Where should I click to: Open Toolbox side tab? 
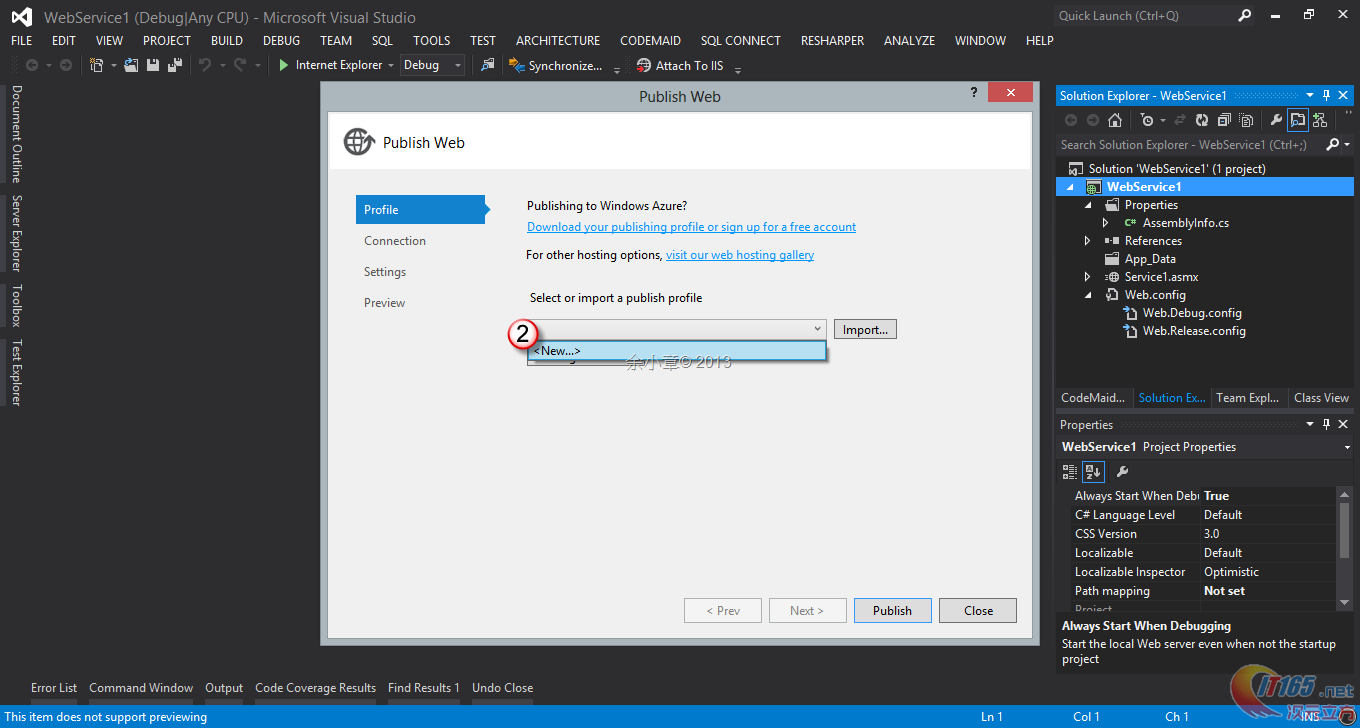pos(16,306)
